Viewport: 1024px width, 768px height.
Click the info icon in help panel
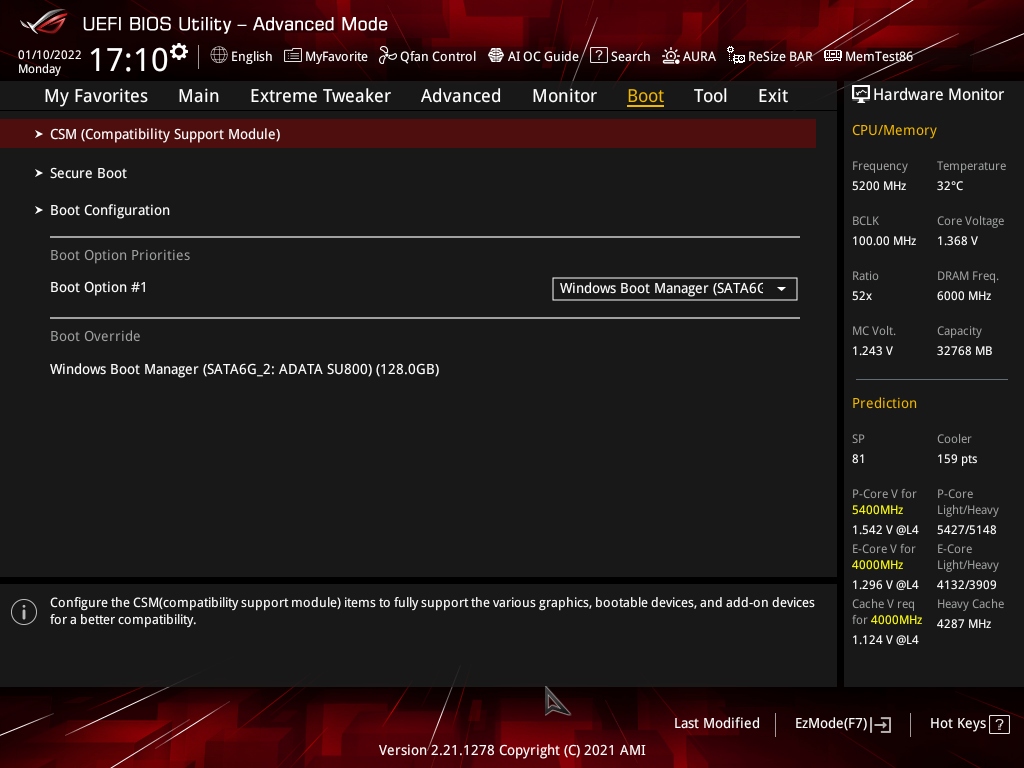(x=24, y=612)
